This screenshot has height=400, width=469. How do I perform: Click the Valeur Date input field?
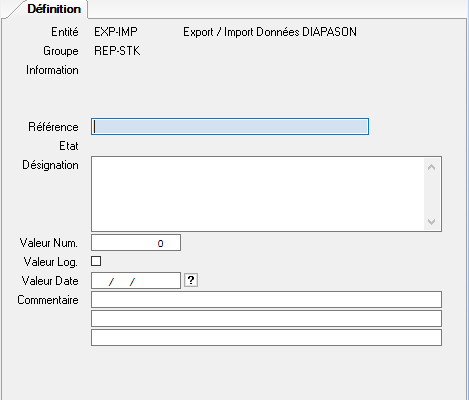pyautogui.click(x=136, y=281)
